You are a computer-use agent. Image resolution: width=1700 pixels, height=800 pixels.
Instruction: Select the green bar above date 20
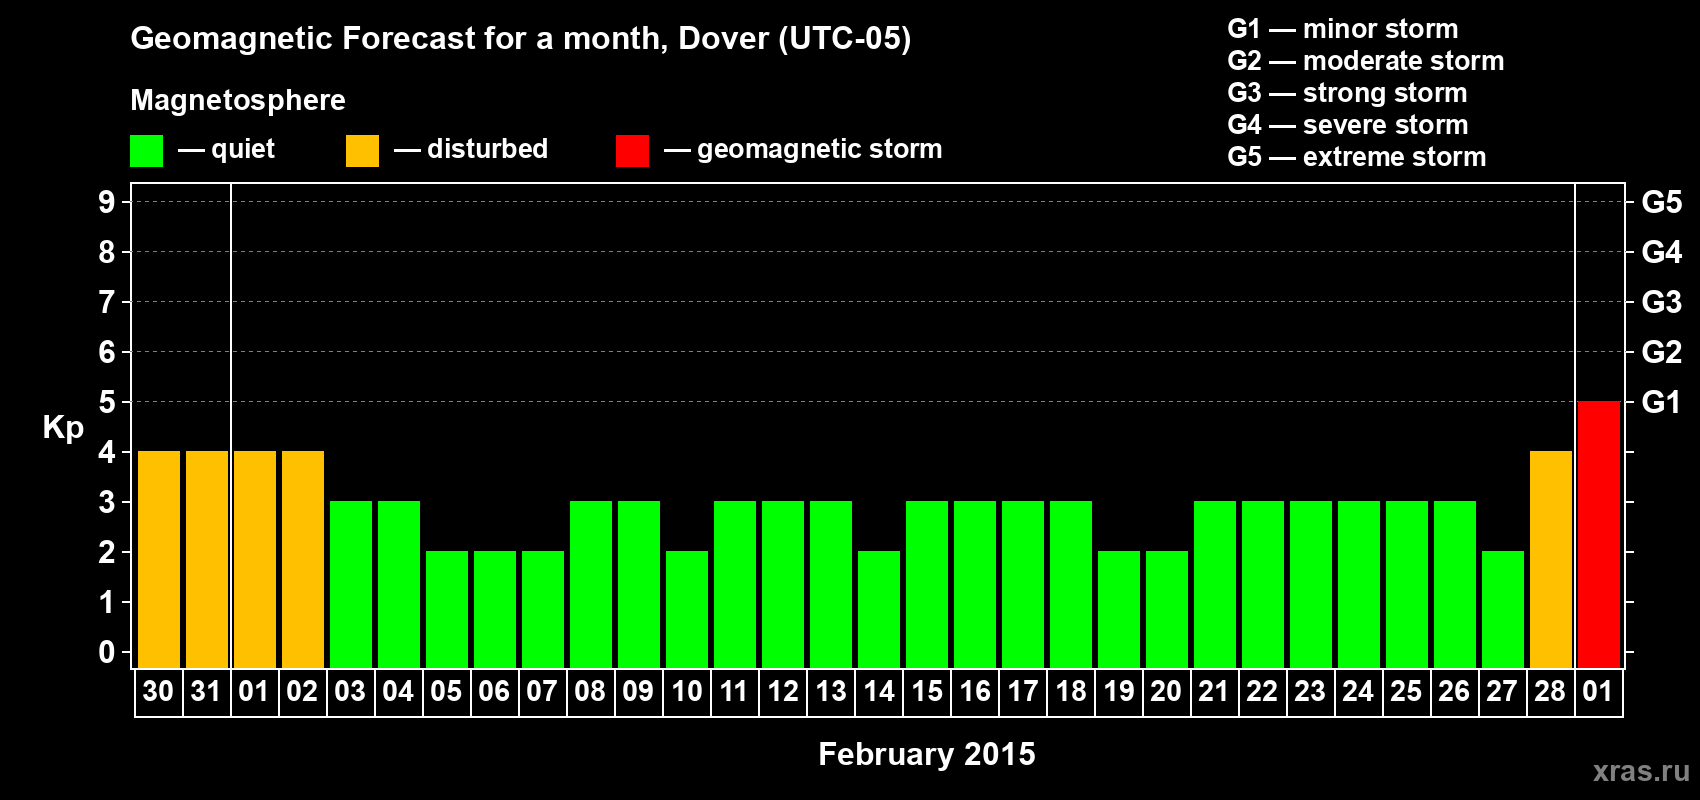tap(1167, 609)
